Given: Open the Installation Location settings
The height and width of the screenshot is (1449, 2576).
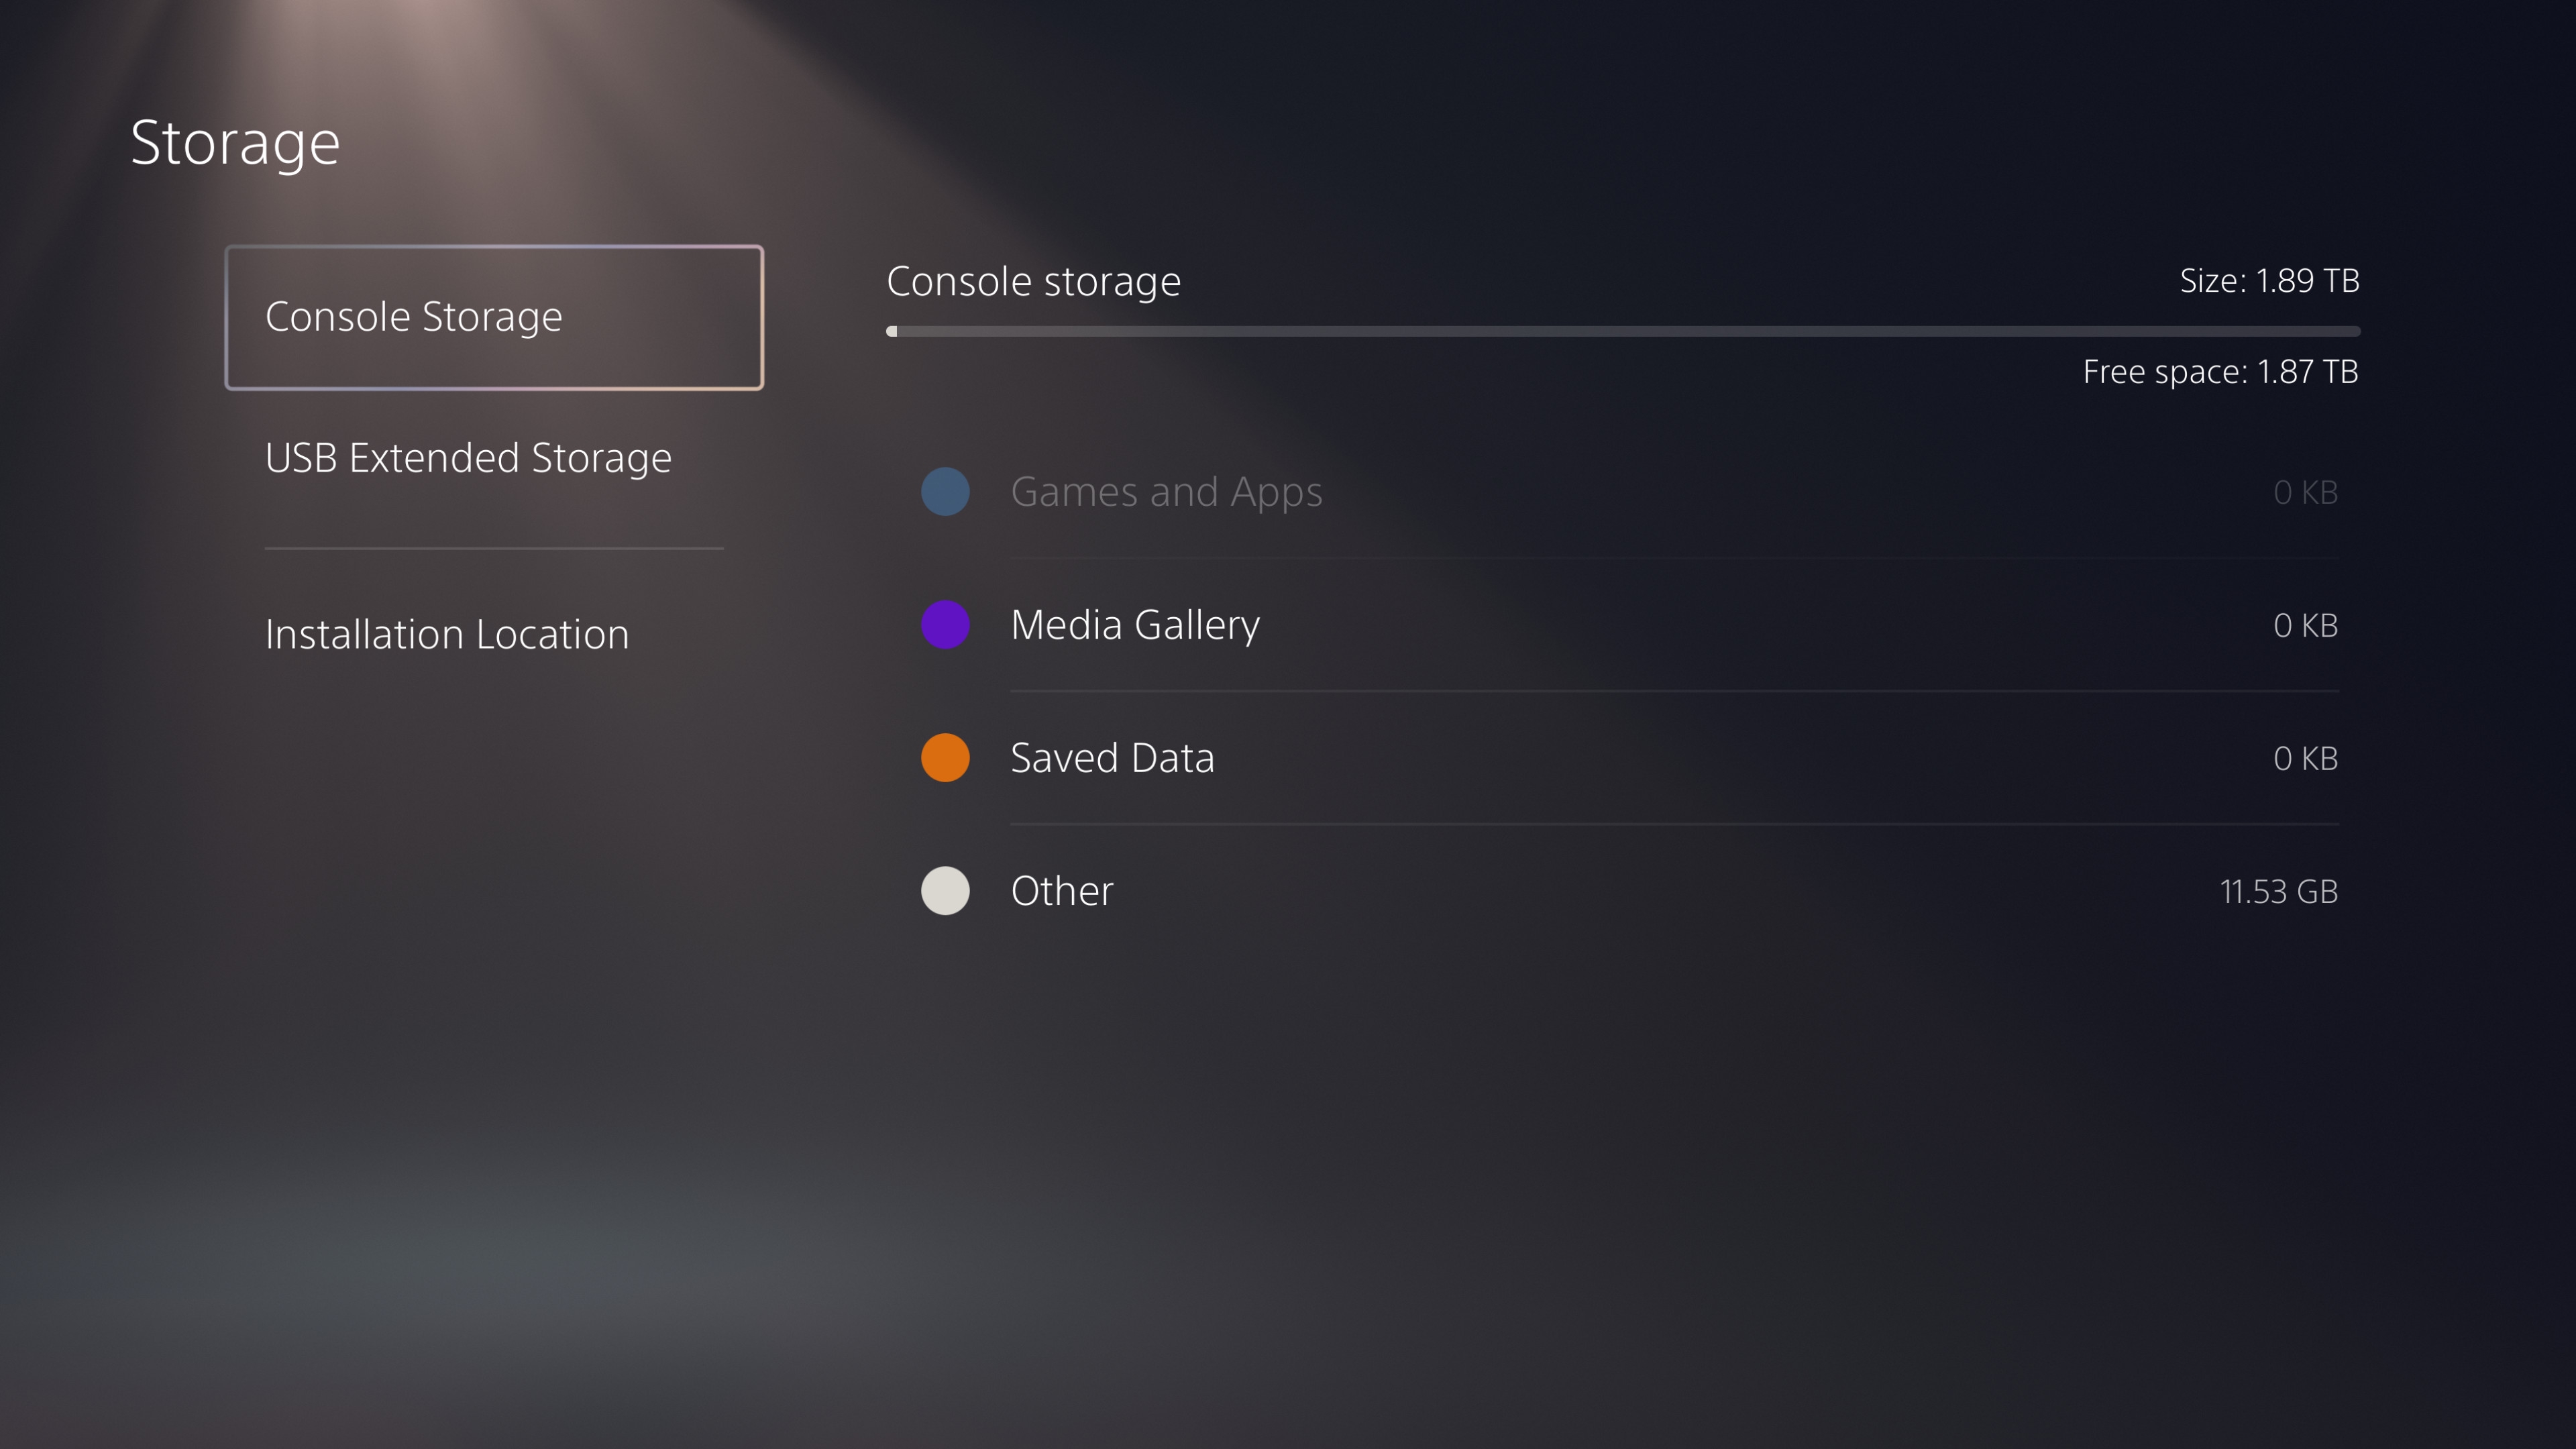Looking at the screenshot, I should click(447, 634).
